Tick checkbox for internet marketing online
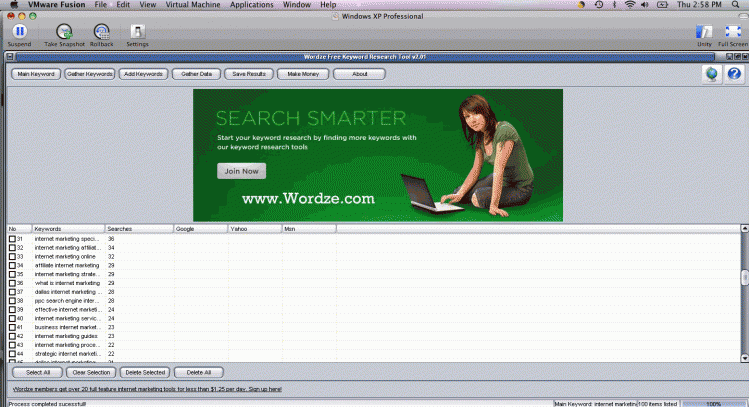 (x=12, y=257)
